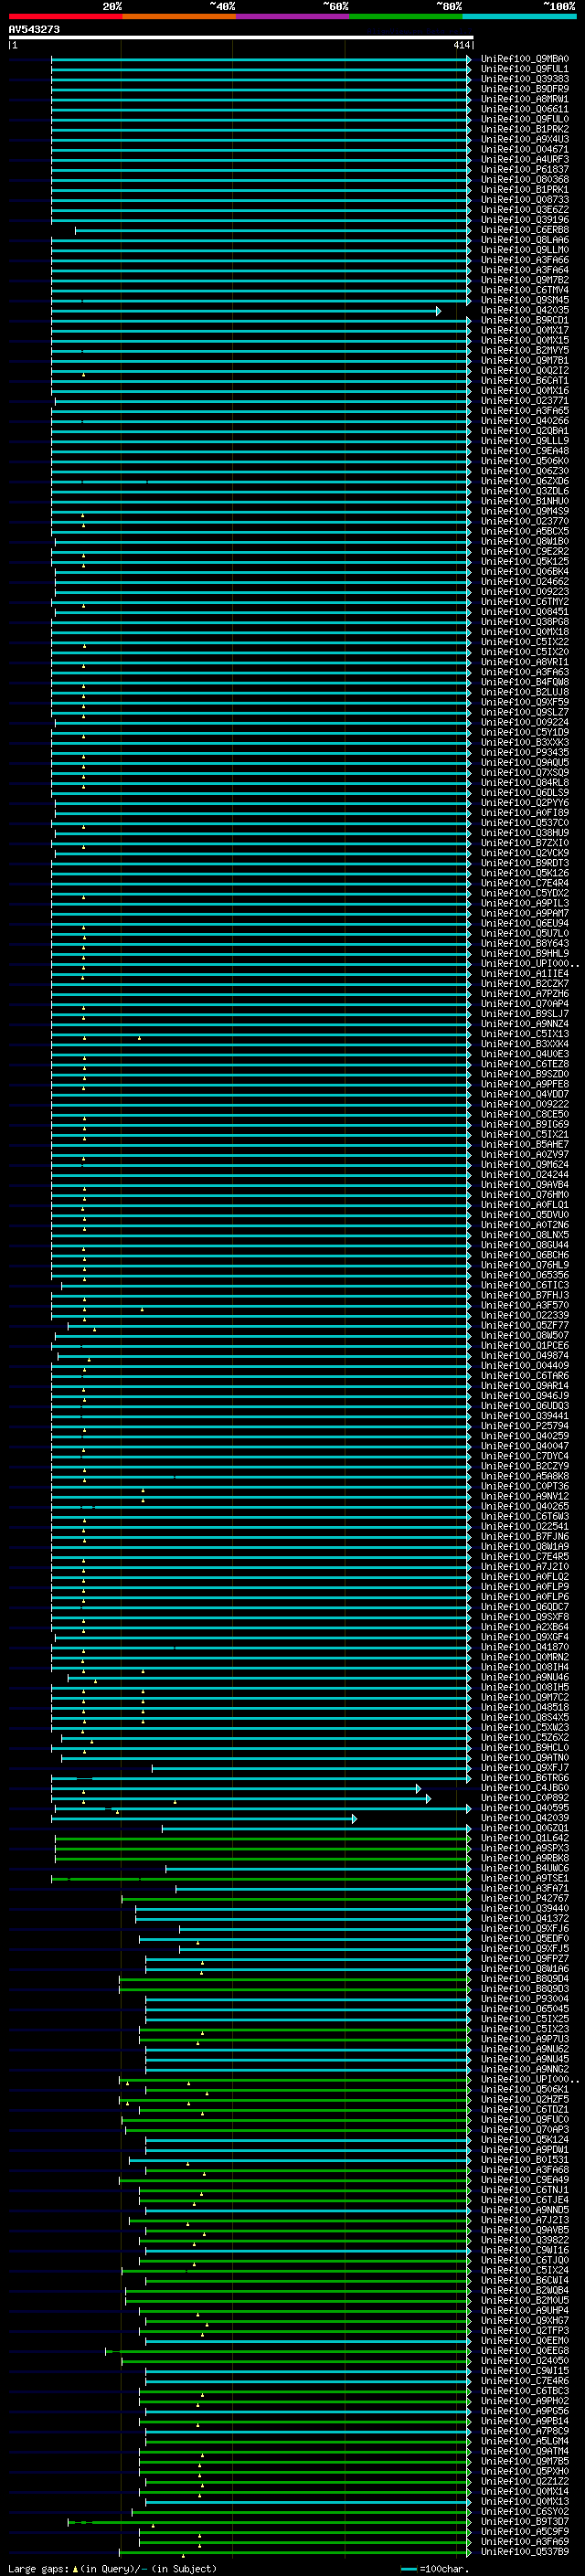Viewport: 585px width, 2576px height.
Task: Select label UniRef100_Q39822
Action: pos(525,2241)
